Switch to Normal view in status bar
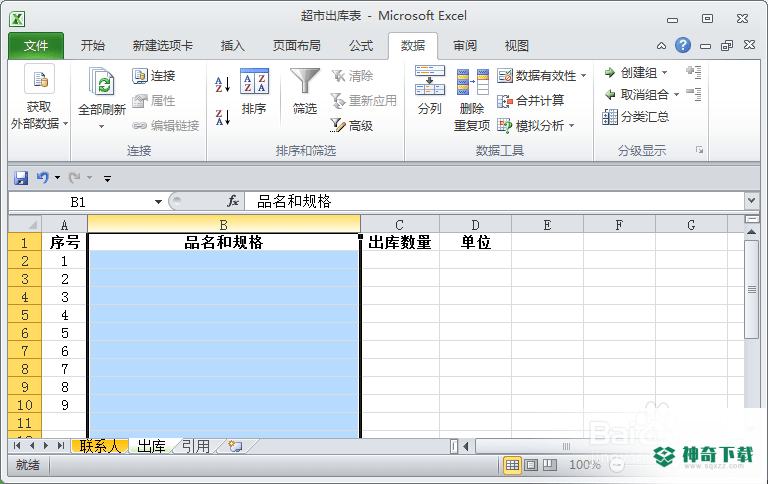Image resolution: width=768 pixels, height=484 pixels. (x=512, y=465)
